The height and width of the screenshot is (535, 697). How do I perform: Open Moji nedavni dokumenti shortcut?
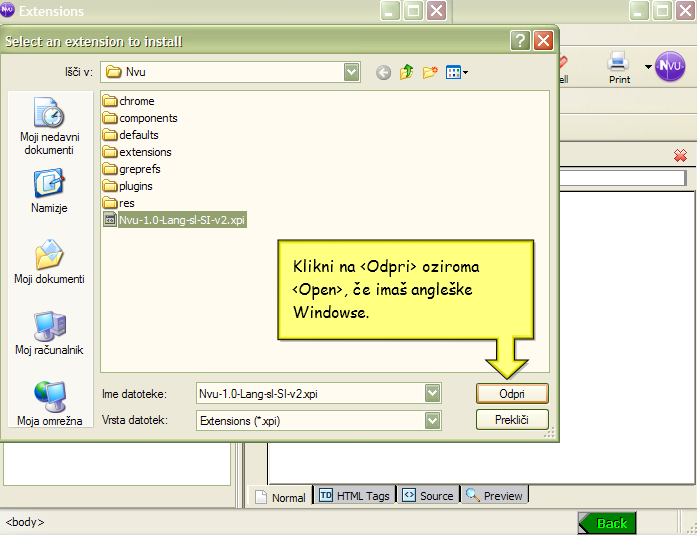[49, 127]
